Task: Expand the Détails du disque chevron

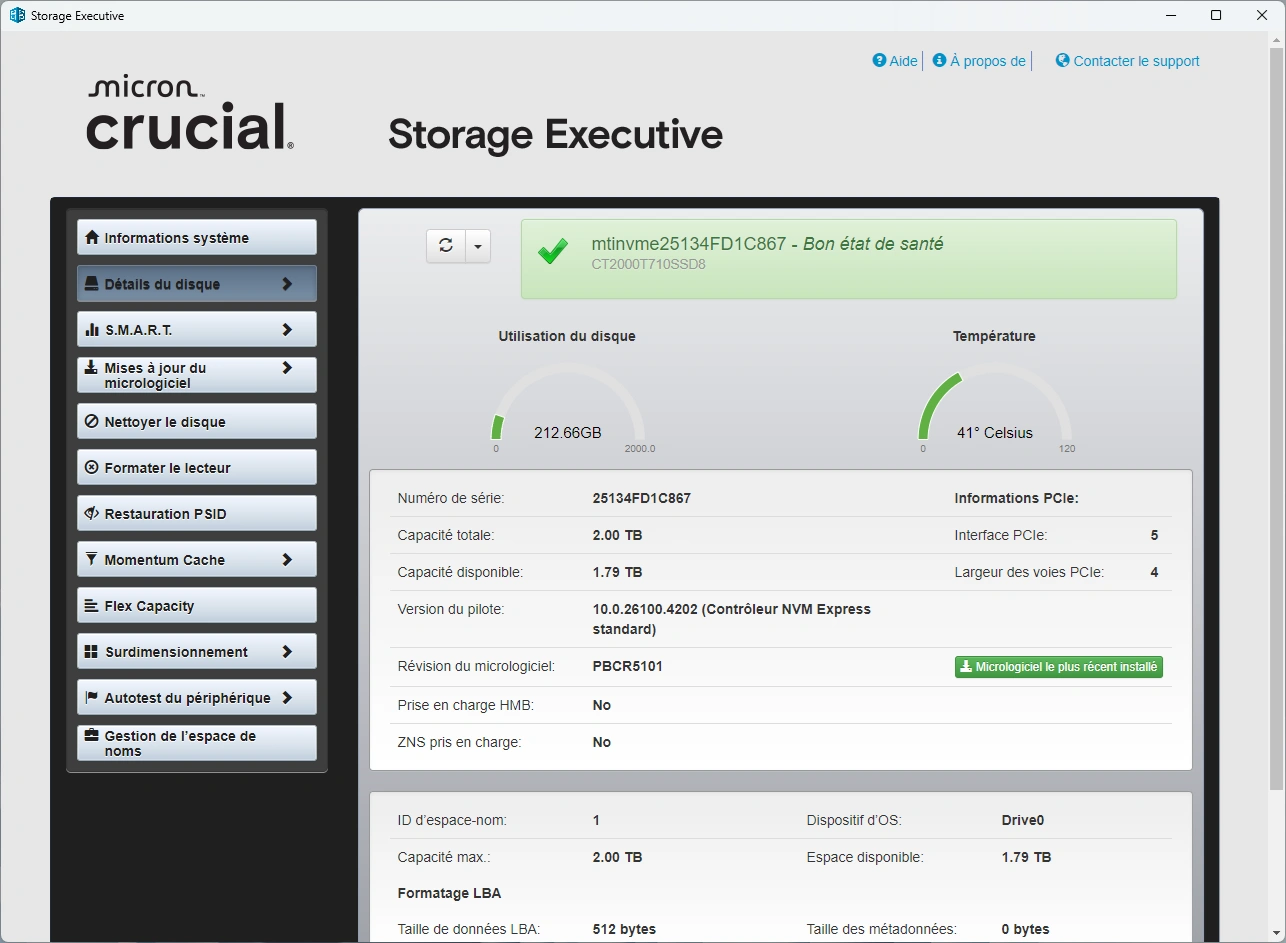Action: (287, 284)
